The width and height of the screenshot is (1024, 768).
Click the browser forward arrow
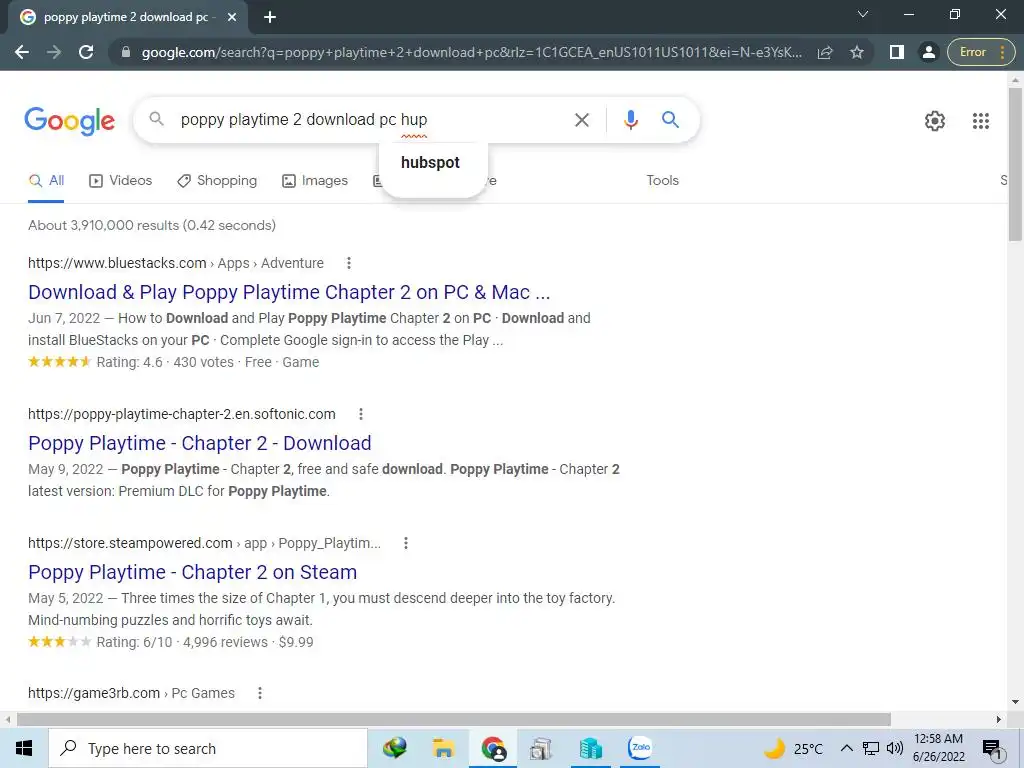click(54, 52)
